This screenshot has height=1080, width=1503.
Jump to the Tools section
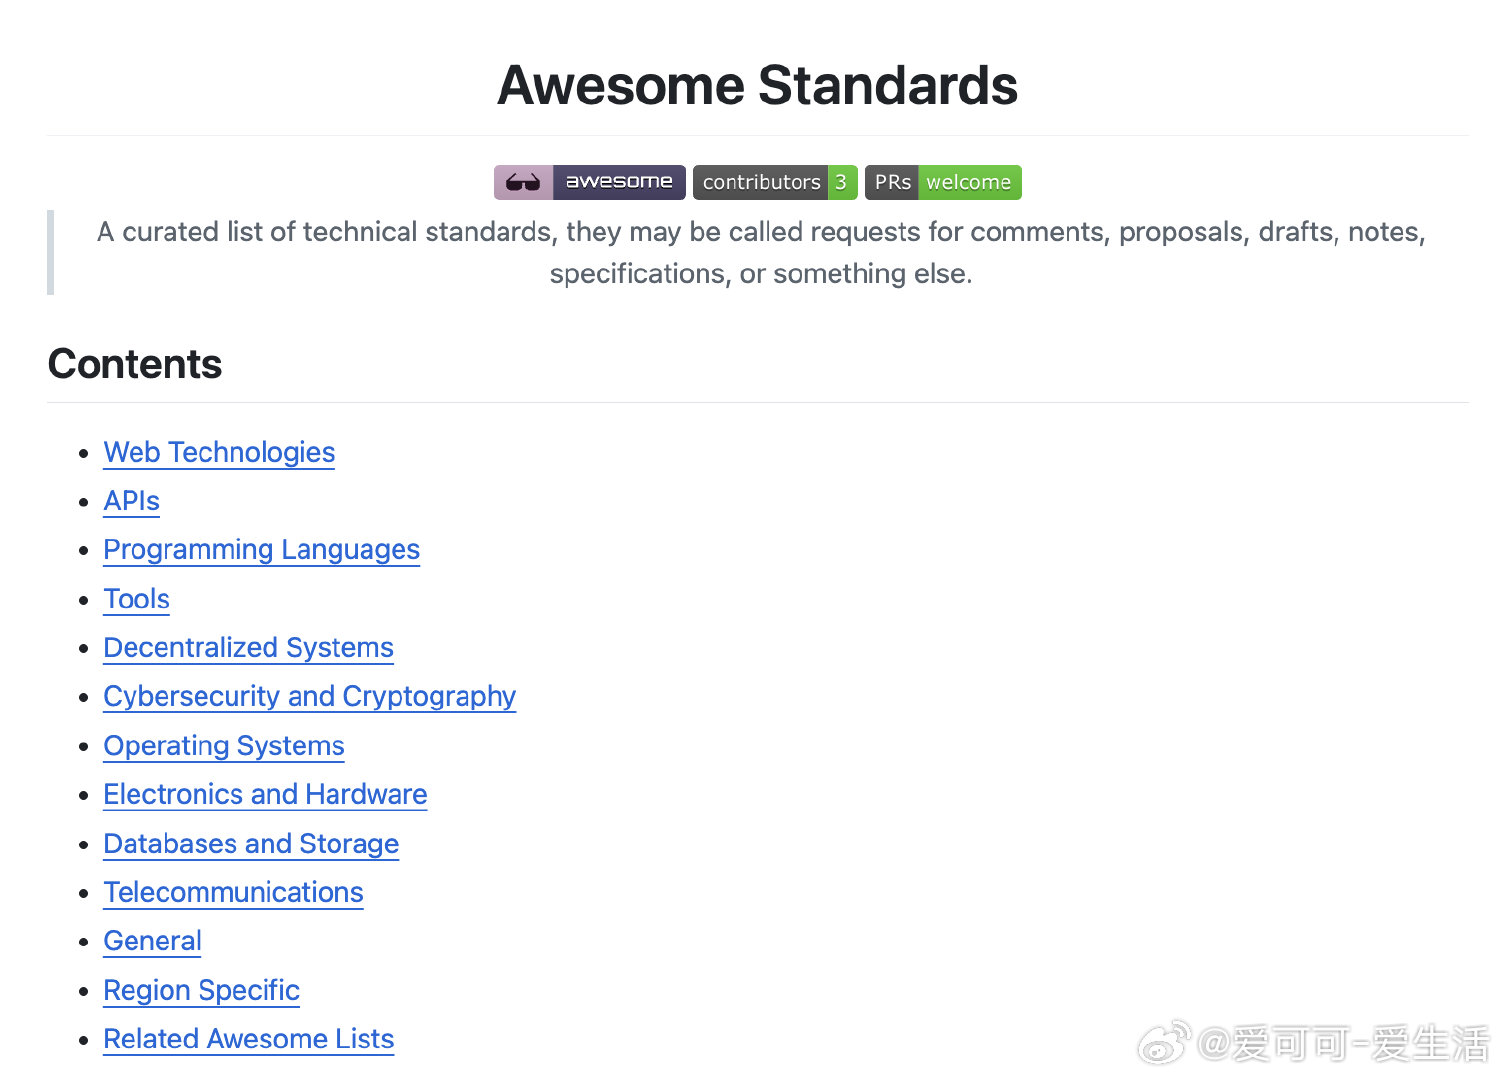tap(137, 599)
